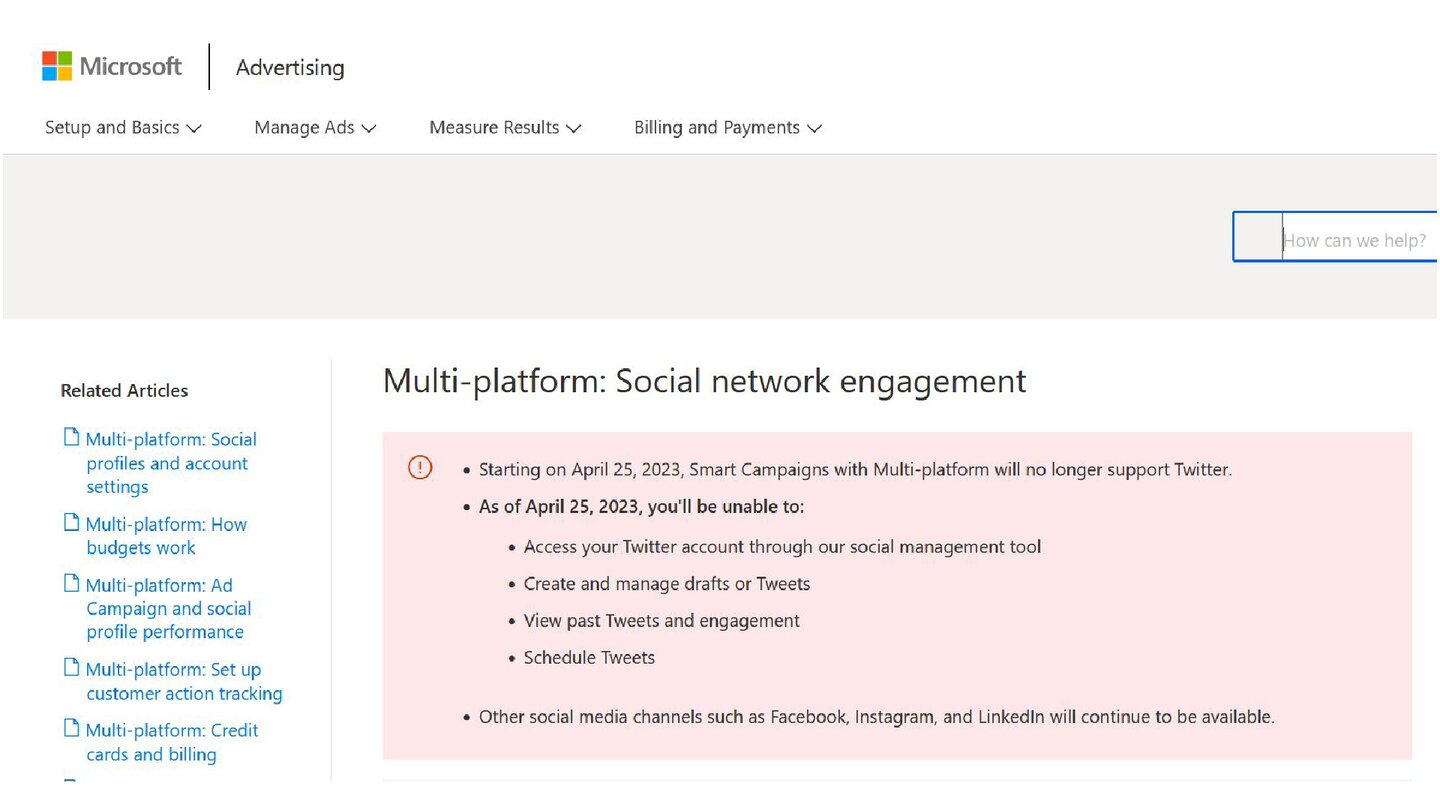Screen dimensions: 1440x810
Task: Expand the Setup and Basics menu
Action: coord(123,128)
